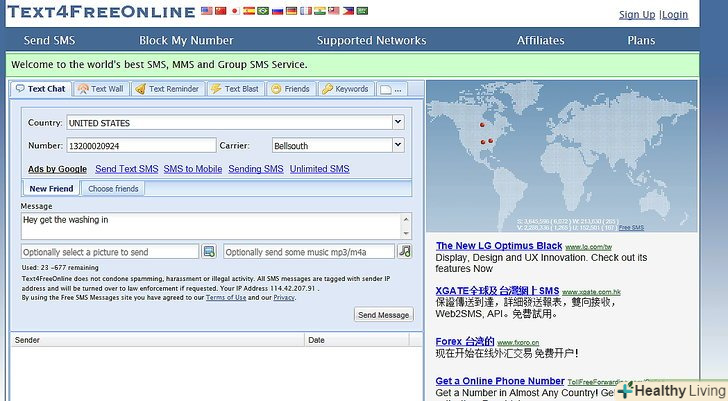Open the Text Reminder tab

click(167, 89)
